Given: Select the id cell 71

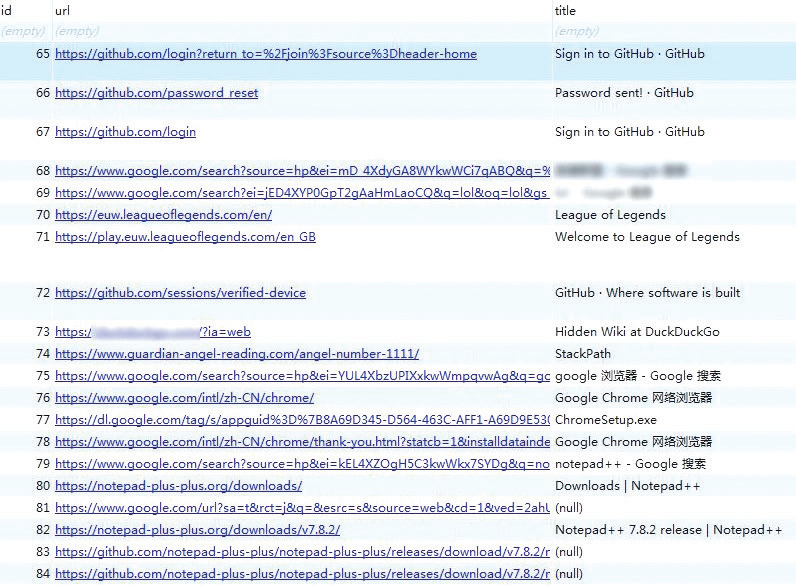Looking at the screenshot, I should (x=43, y=237).
